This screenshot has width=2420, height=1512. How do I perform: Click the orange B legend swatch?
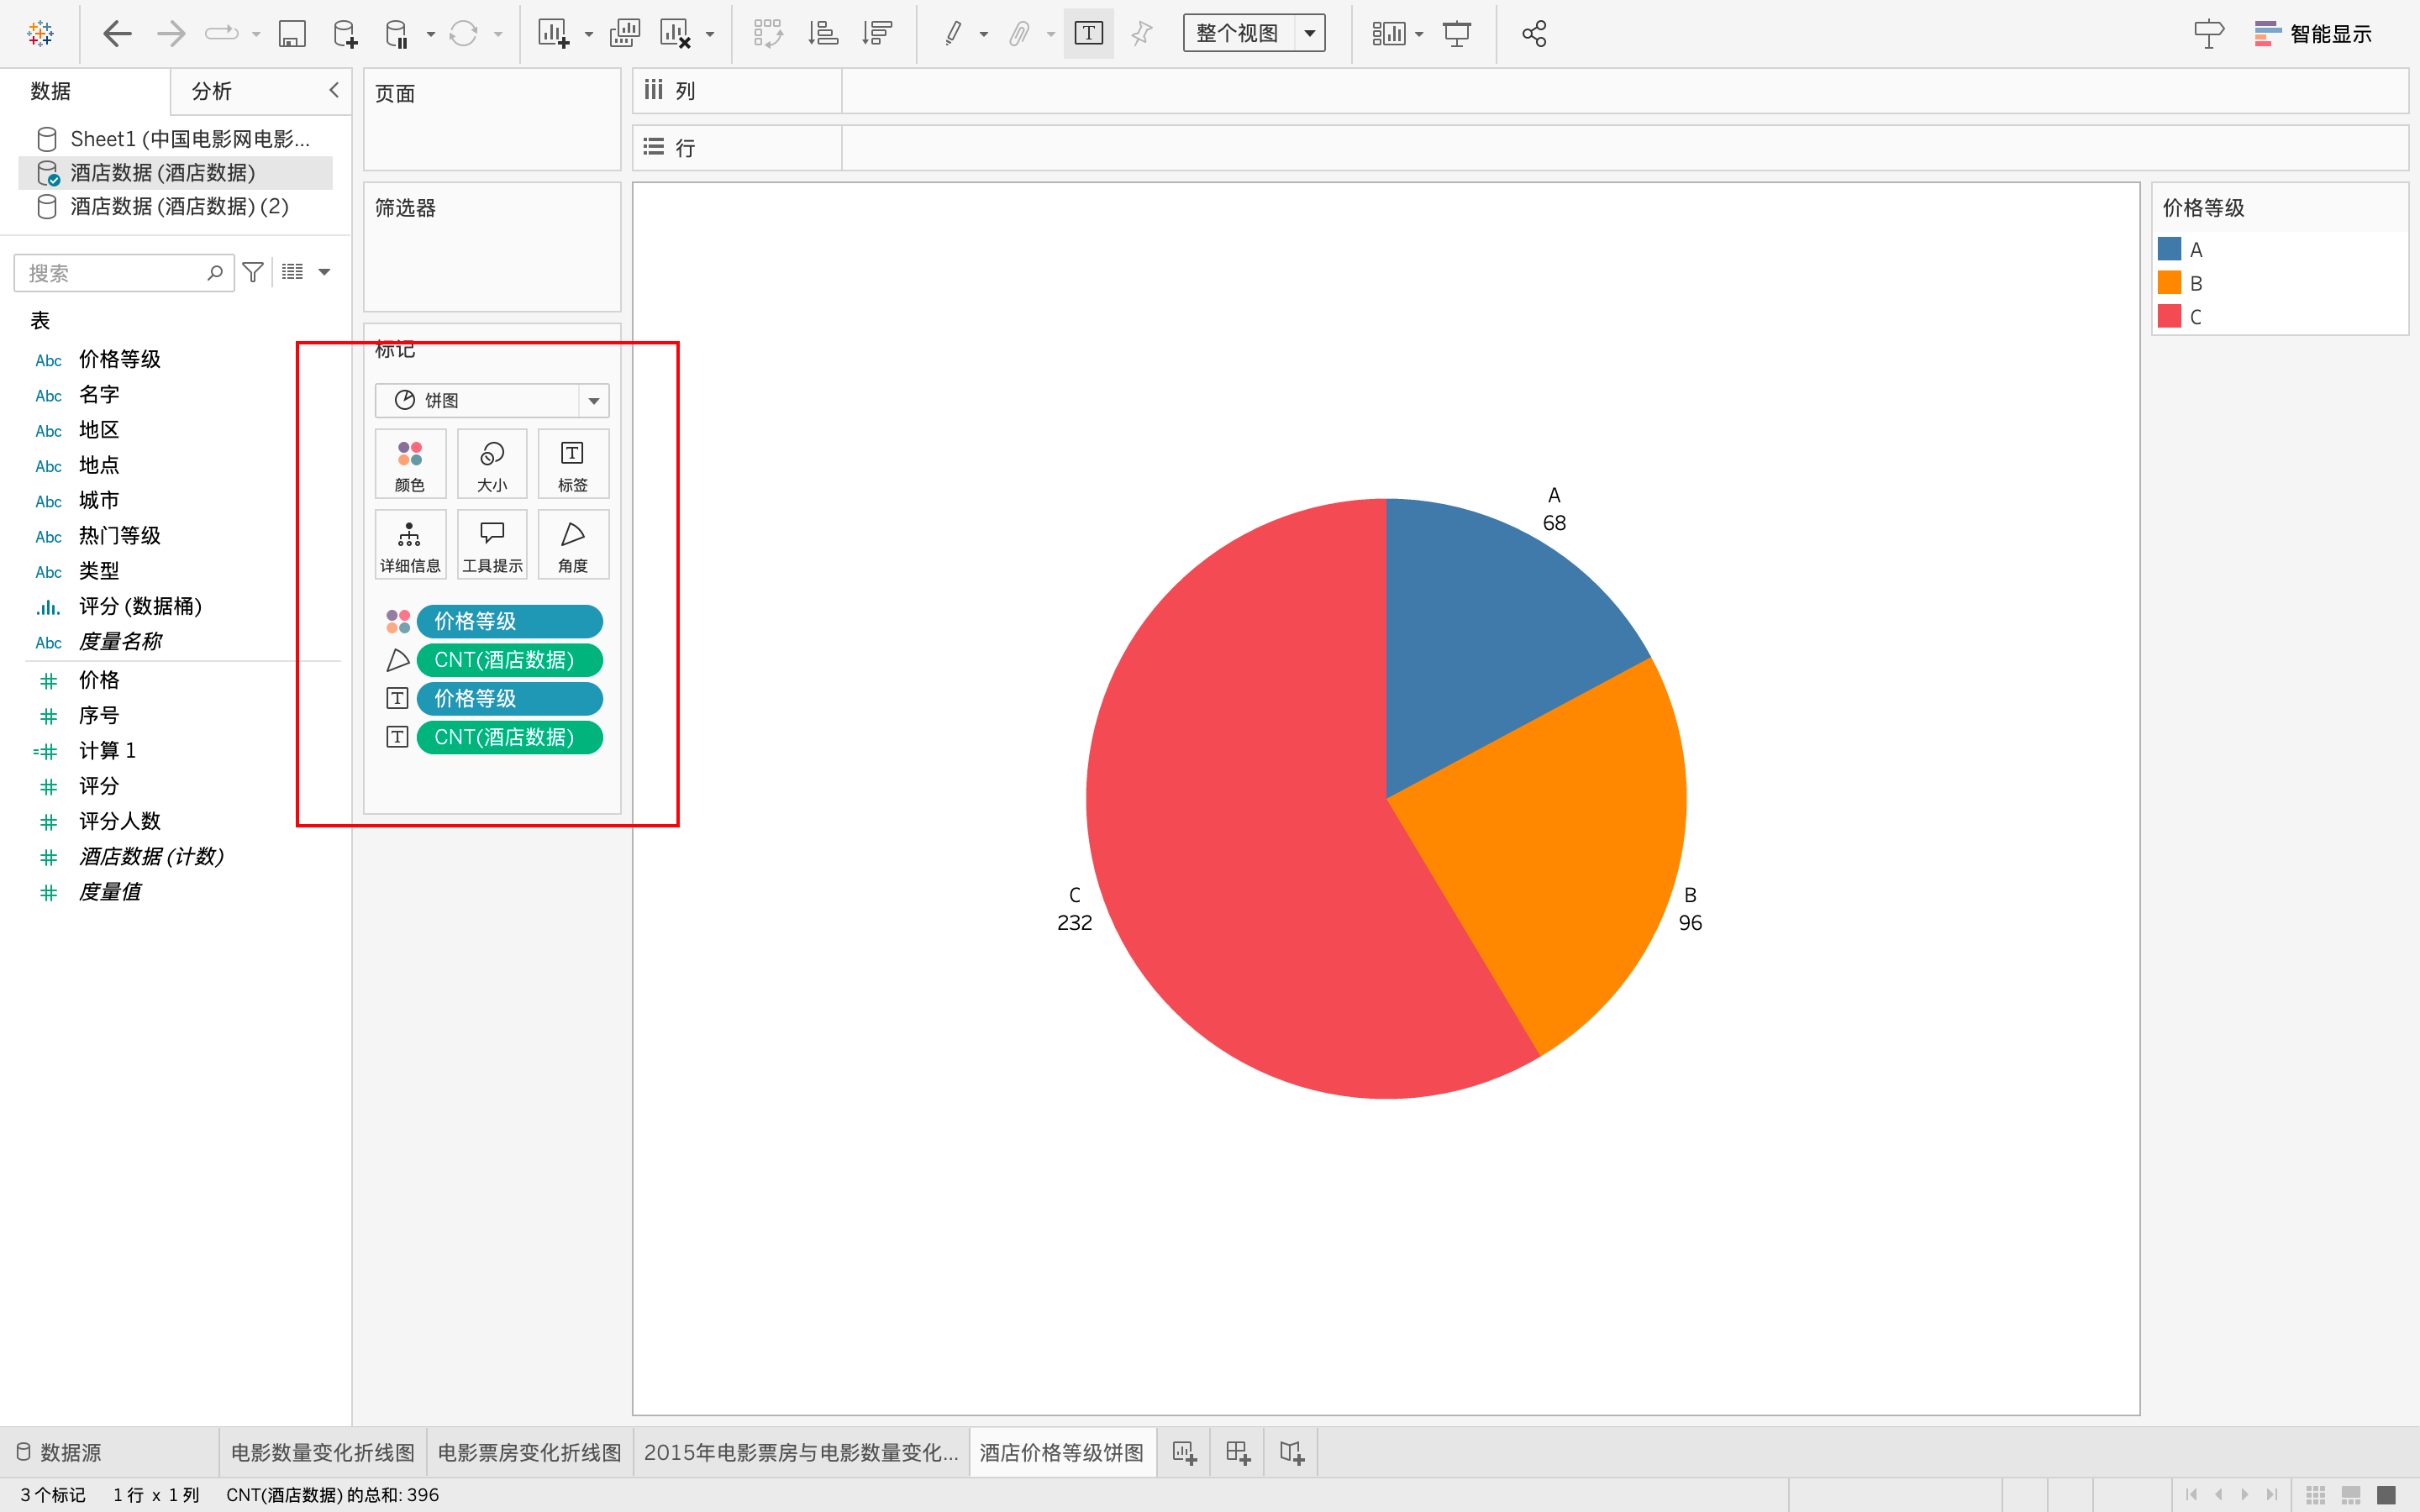2169,283
